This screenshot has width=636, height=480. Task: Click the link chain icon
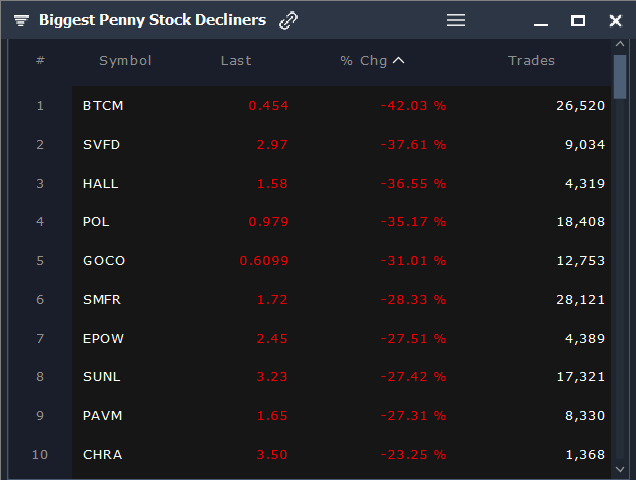pyautogui.click(x=288, y=20)
